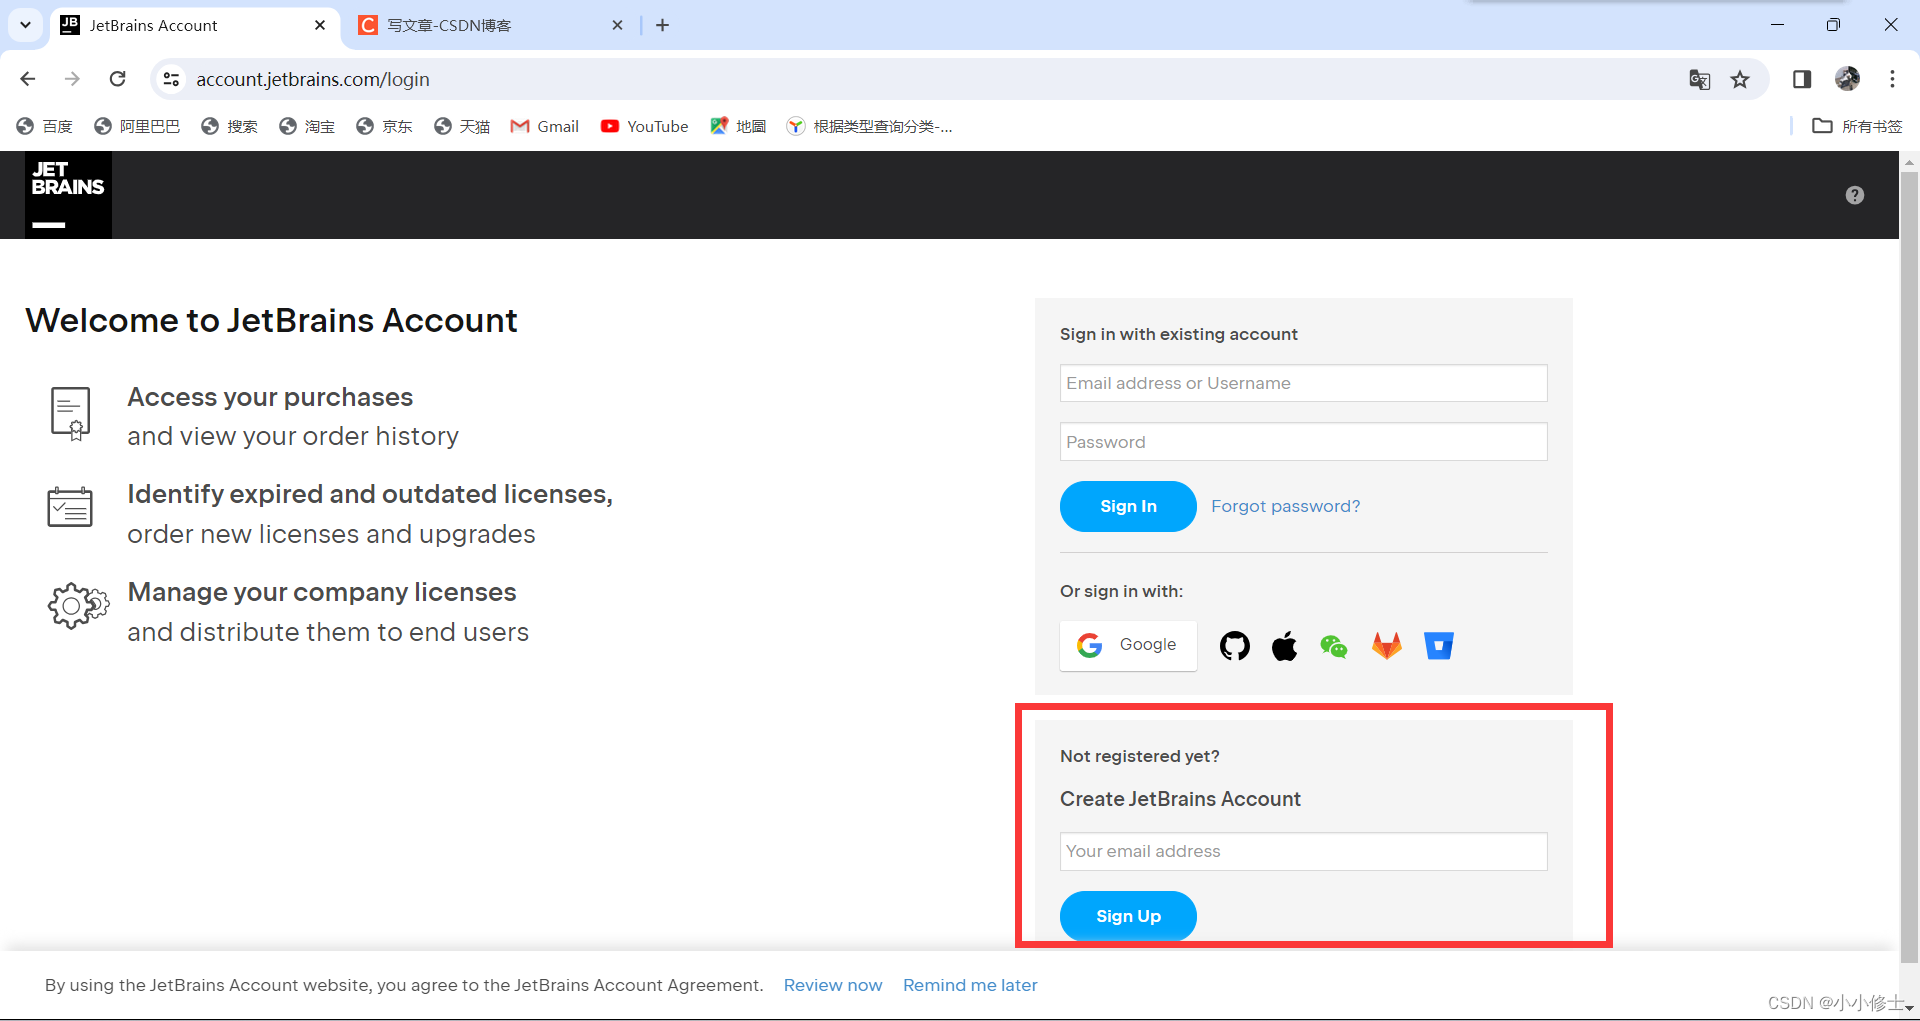Open the tab search dropdown arrow

(25, 25)
